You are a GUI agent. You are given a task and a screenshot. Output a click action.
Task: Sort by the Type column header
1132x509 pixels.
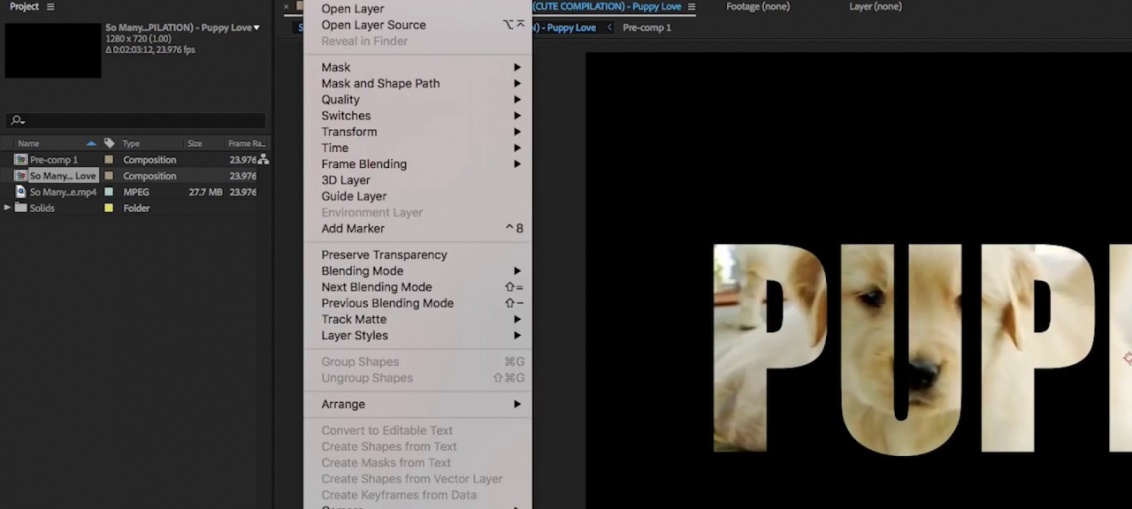131,143
